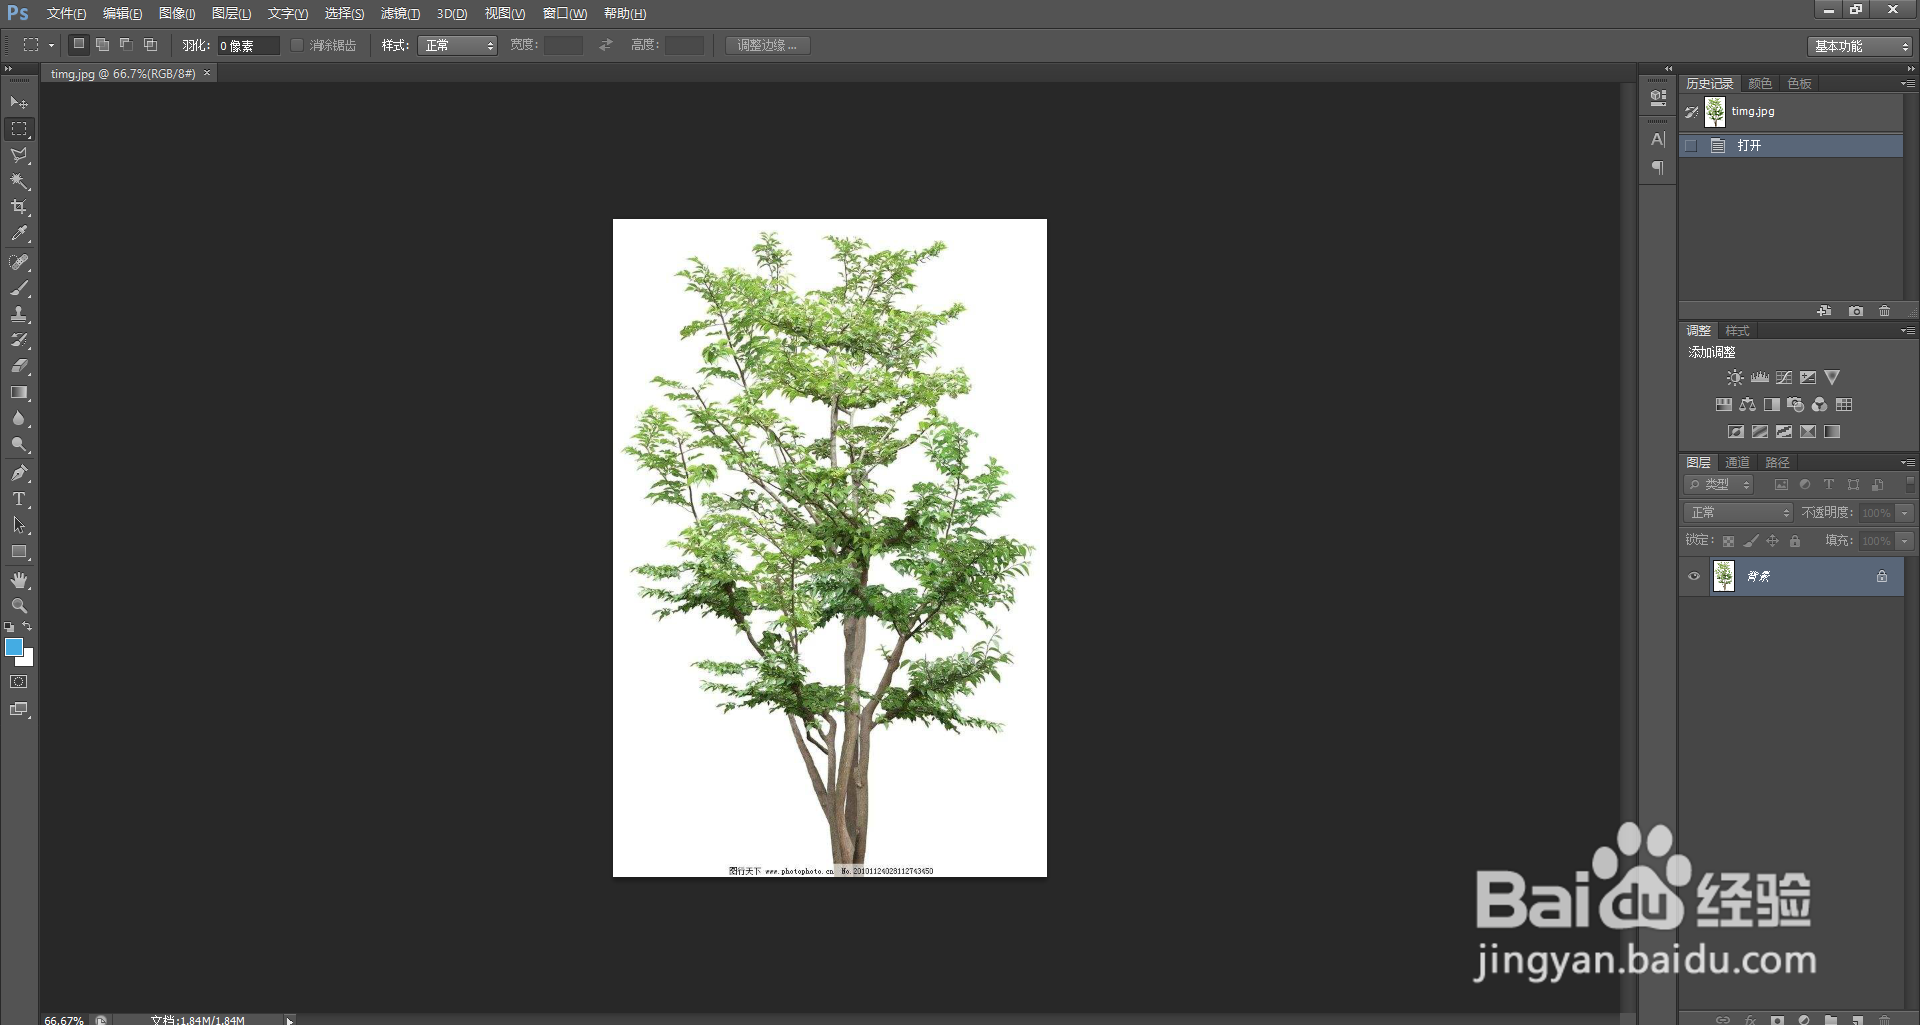Add a Curves adjustment

pyautogui.click(x=1784, y=378)
